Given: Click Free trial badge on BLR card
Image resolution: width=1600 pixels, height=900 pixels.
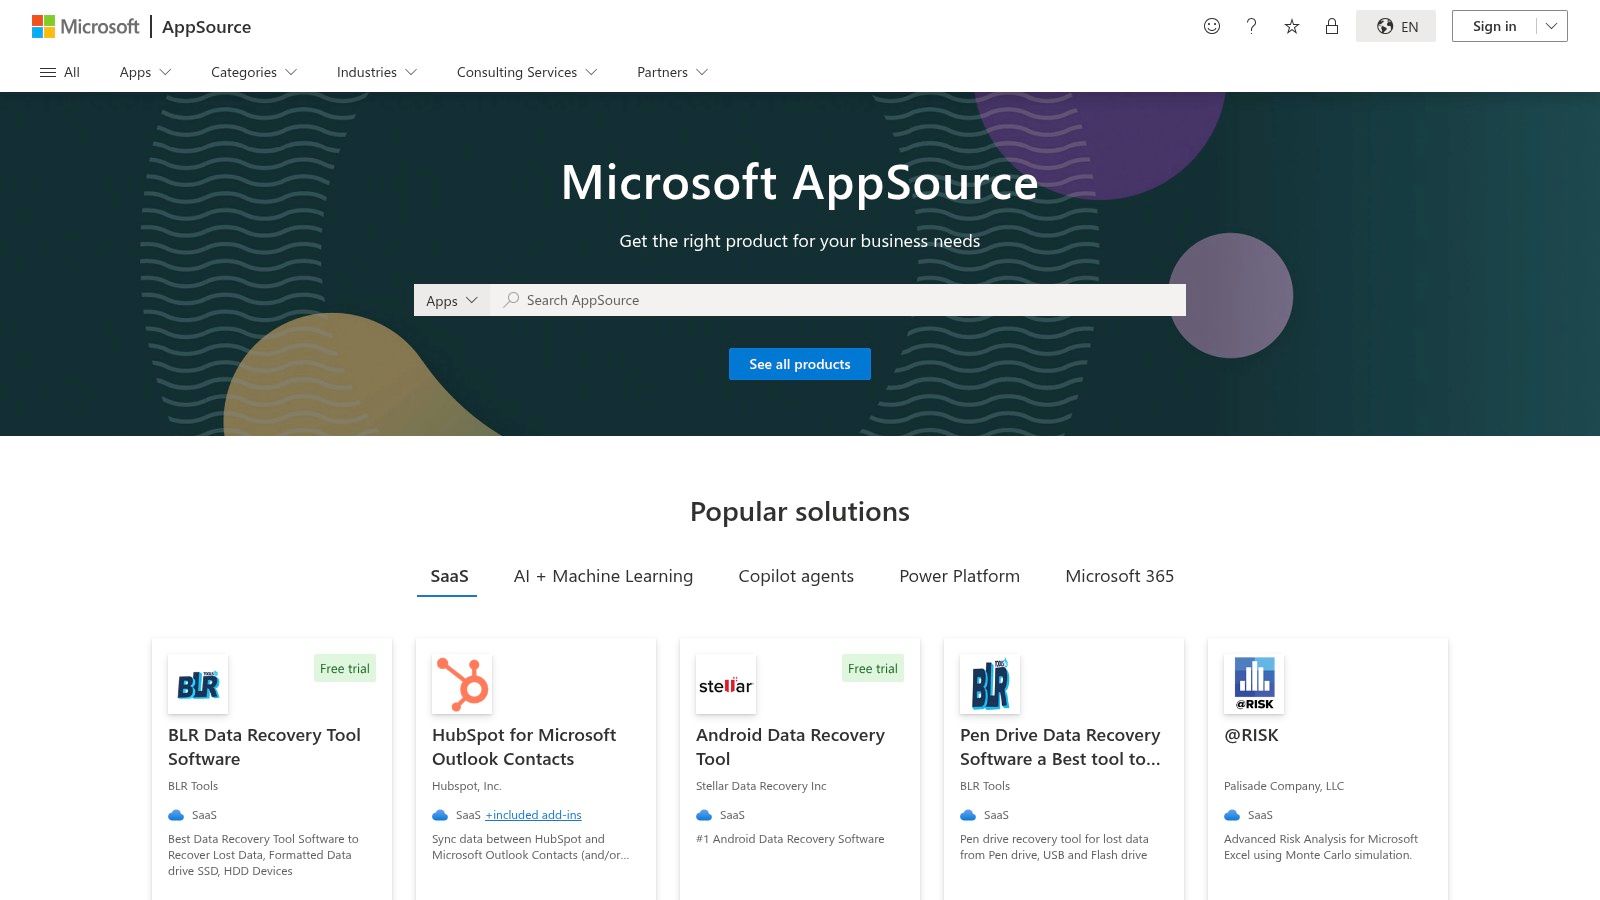Looking at the screenshot, I should (345, 668).
